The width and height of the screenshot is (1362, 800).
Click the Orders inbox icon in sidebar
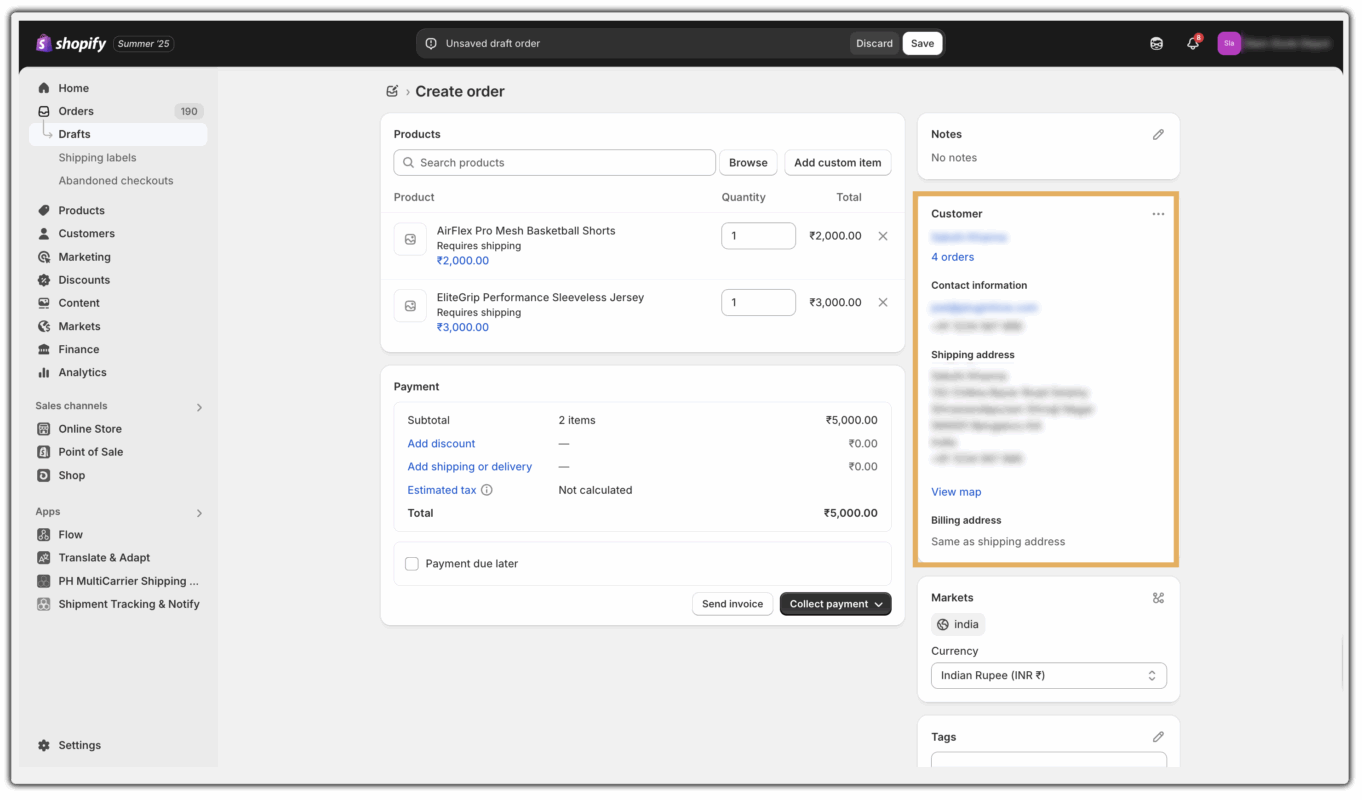point(43,111)
